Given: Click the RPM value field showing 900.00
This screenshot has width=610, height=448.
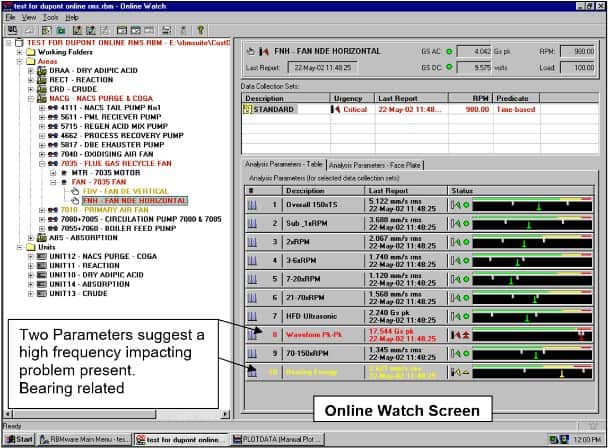Looking at the screenshot, I should pos(578,51).
